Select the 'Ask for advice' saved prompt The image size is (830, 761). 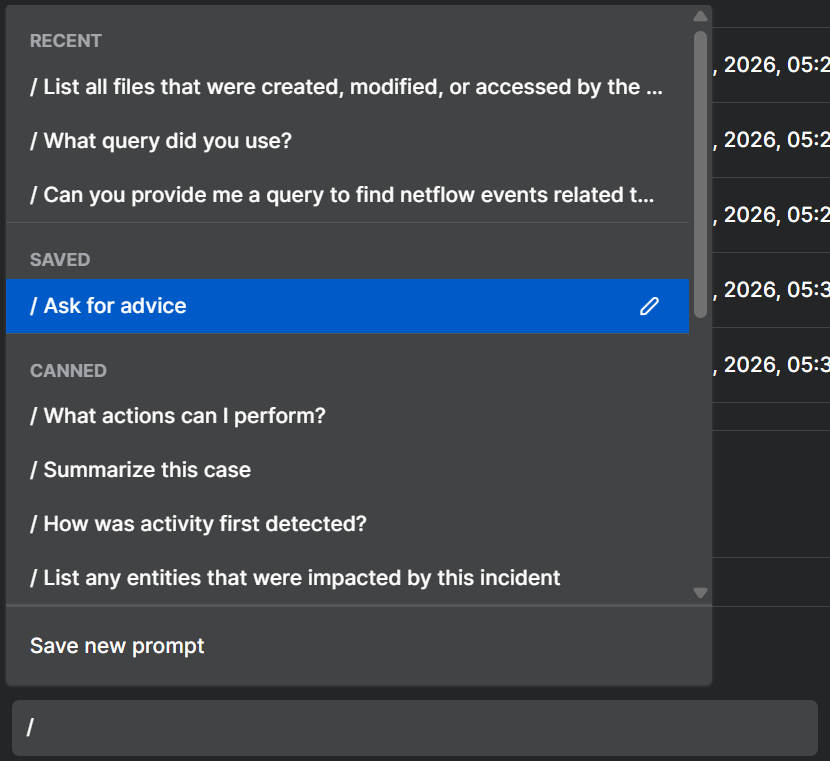300,306
